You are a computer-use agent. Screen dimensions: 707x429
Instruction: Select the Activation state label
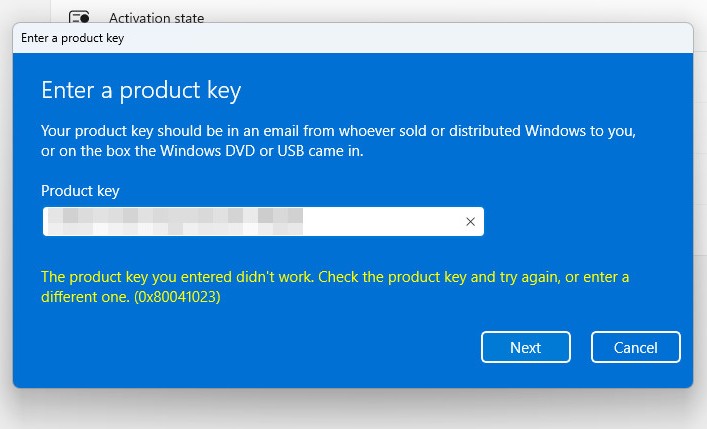[x=156, y=18]
